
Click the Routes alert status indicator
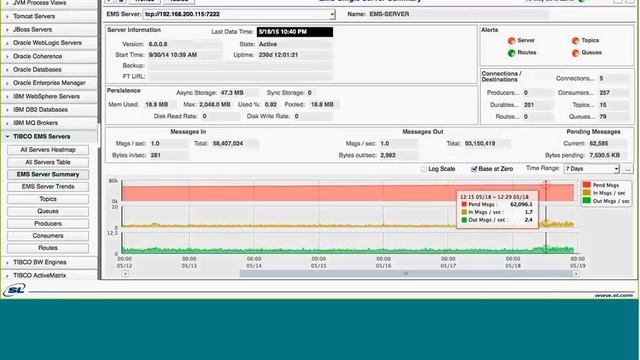click(511, 53)
